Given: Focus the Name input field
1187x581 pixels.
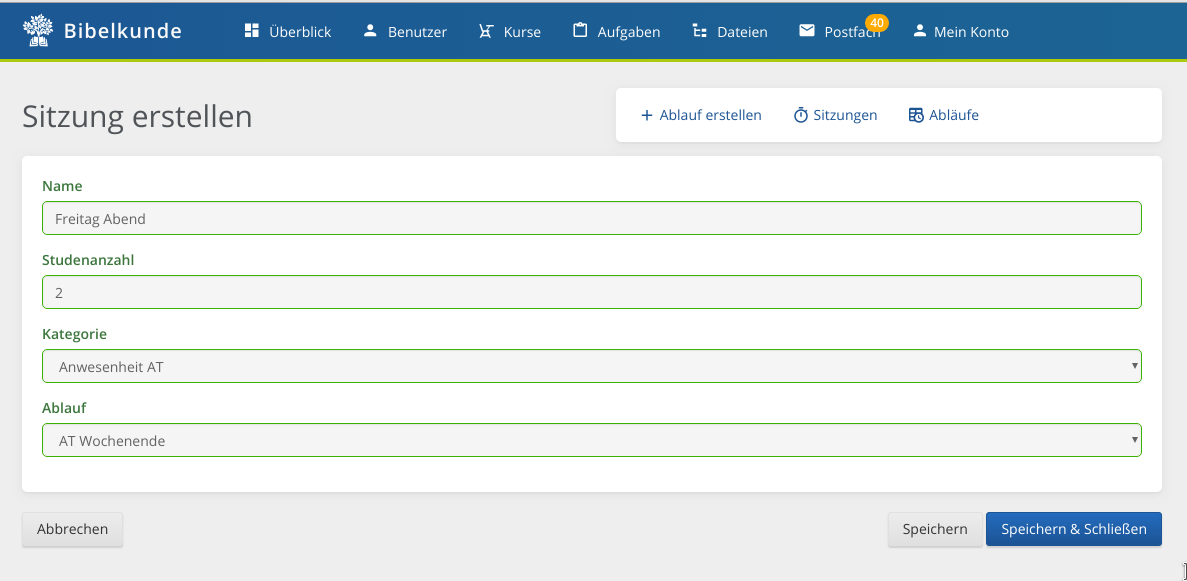Looking at the screenshot, I should (x=592, y=218).
